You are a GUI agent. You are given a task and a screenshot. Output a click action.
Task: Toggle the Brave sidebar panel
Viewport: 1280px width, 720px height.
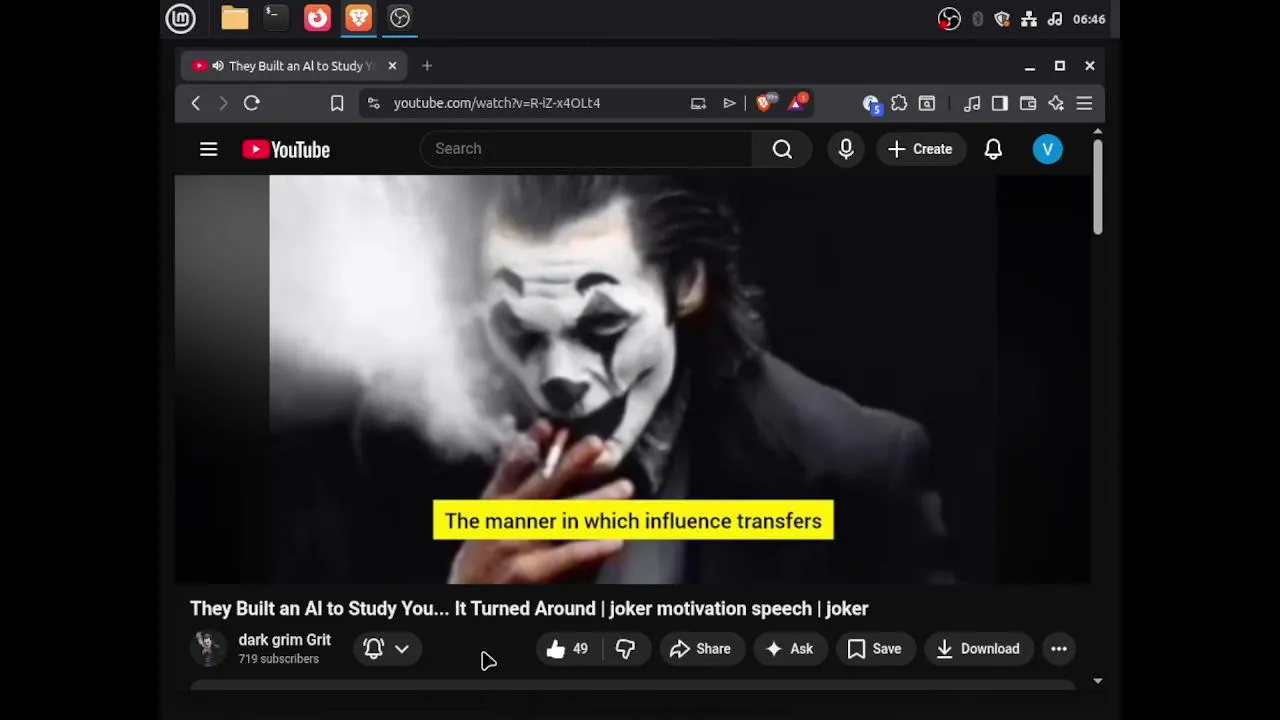1000,103
